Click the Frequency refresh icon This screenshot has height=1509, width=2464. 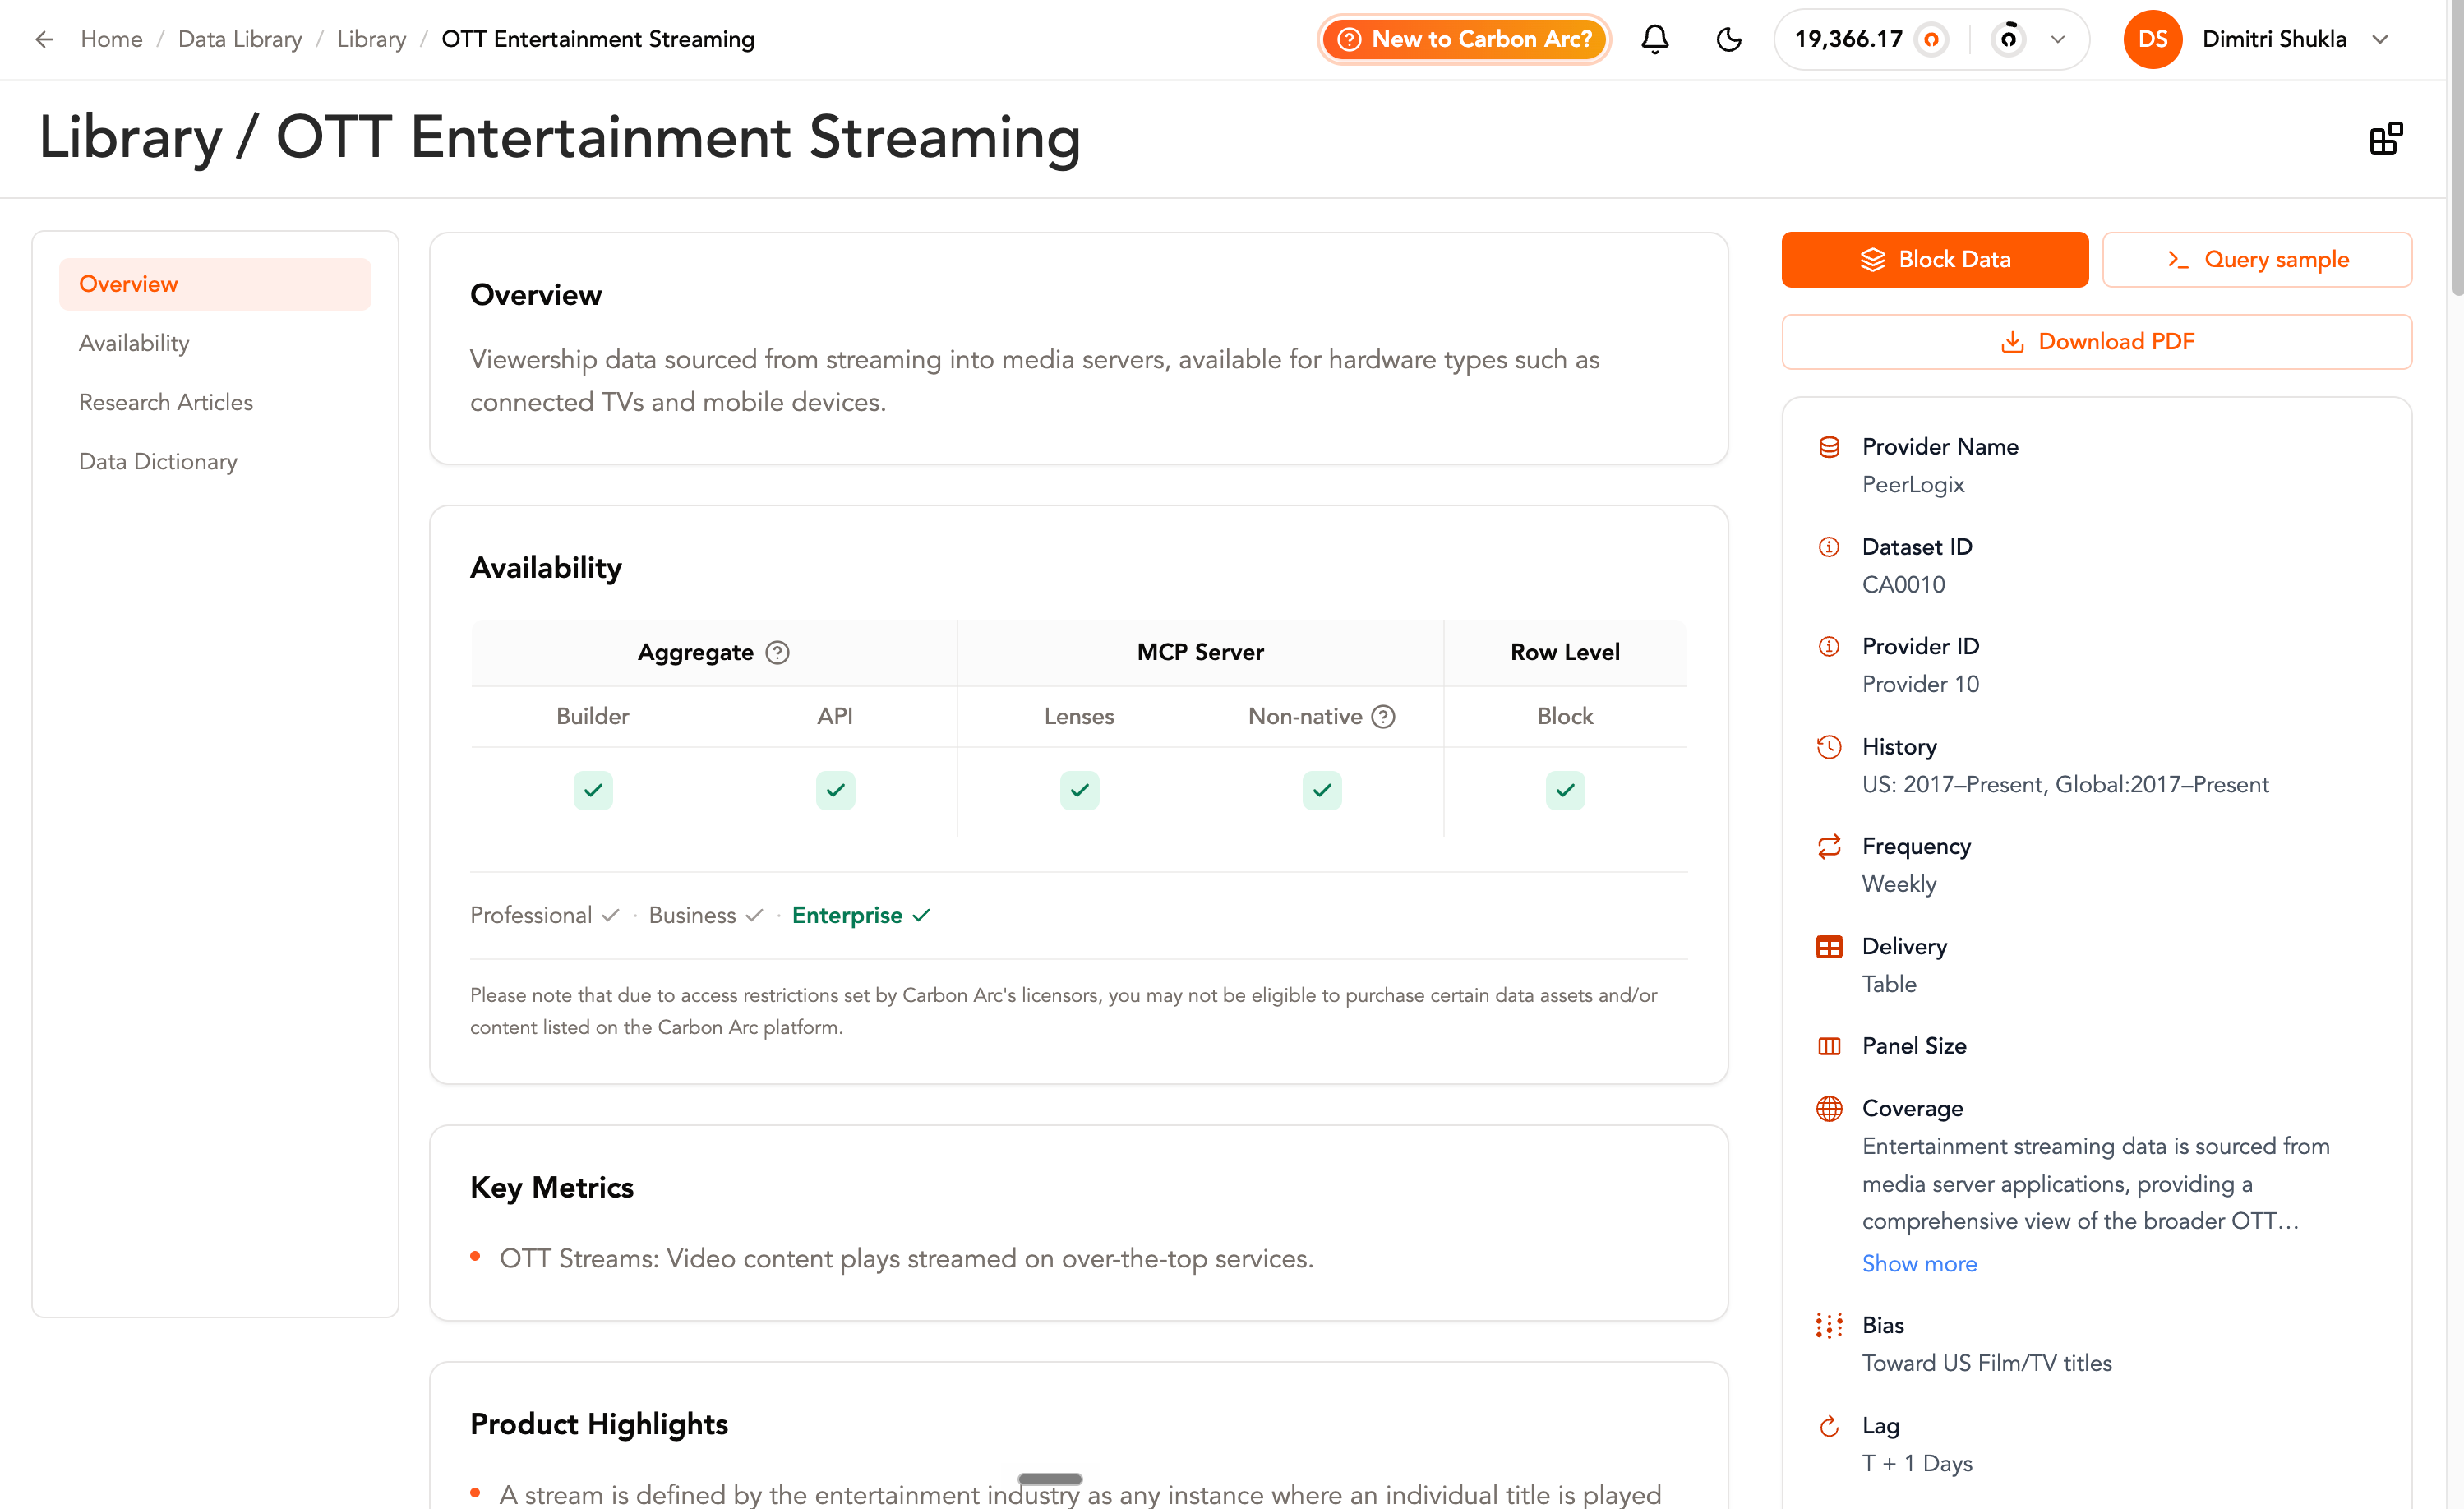click(1829, 846)
